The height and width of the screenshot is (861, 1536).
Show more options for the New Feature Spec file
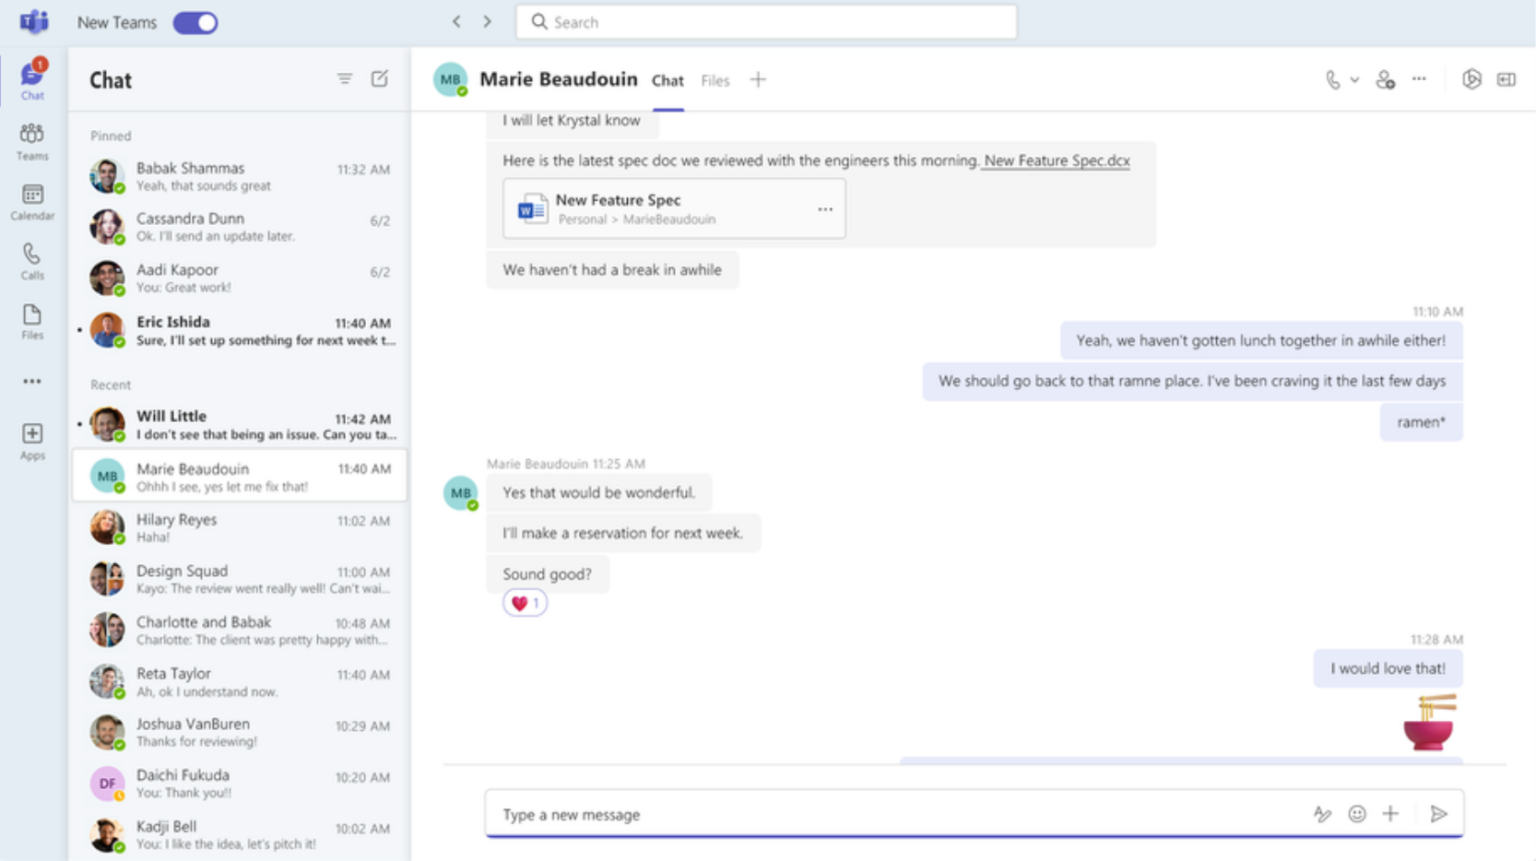click(825, 208)
